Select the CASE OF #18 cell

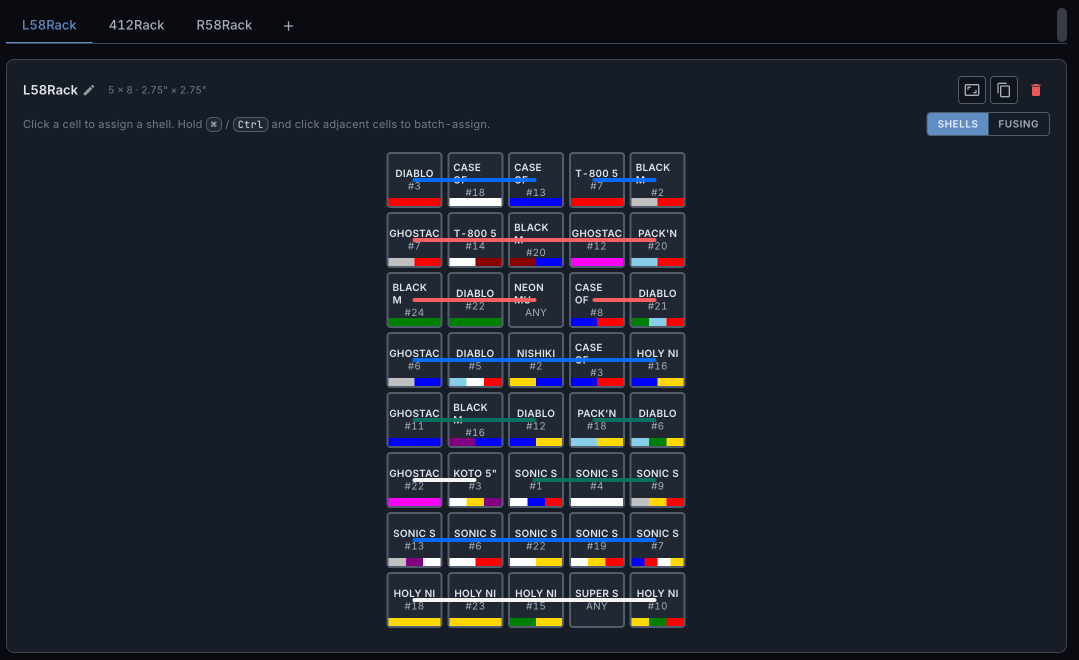point(475,180)
